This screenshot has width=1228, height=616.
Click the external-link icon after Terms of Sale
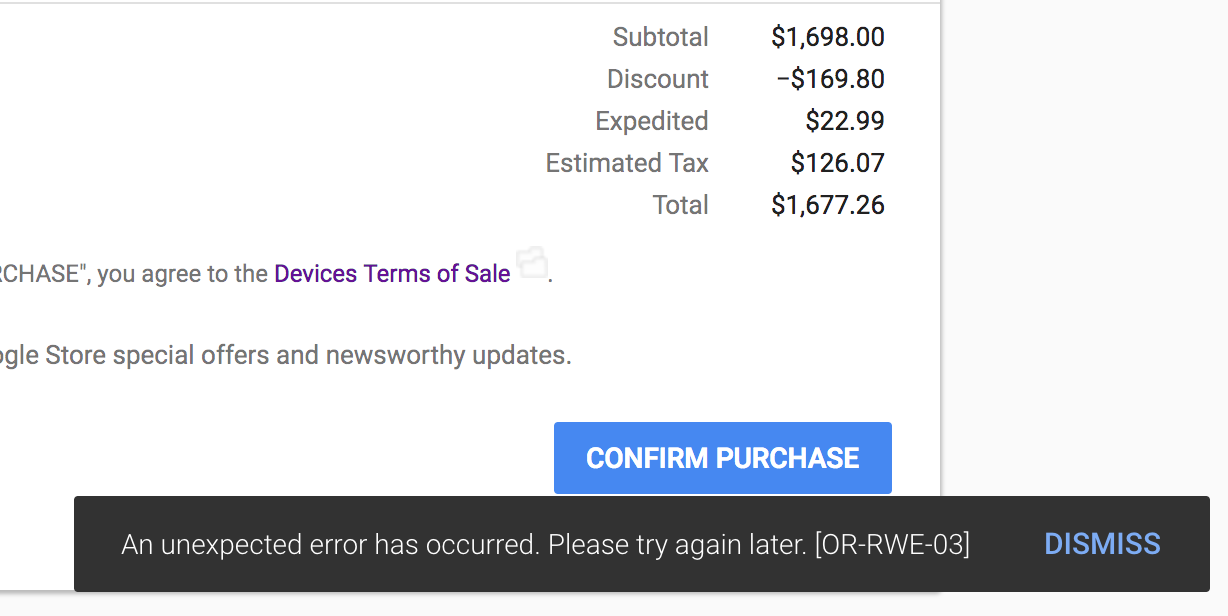533,263
